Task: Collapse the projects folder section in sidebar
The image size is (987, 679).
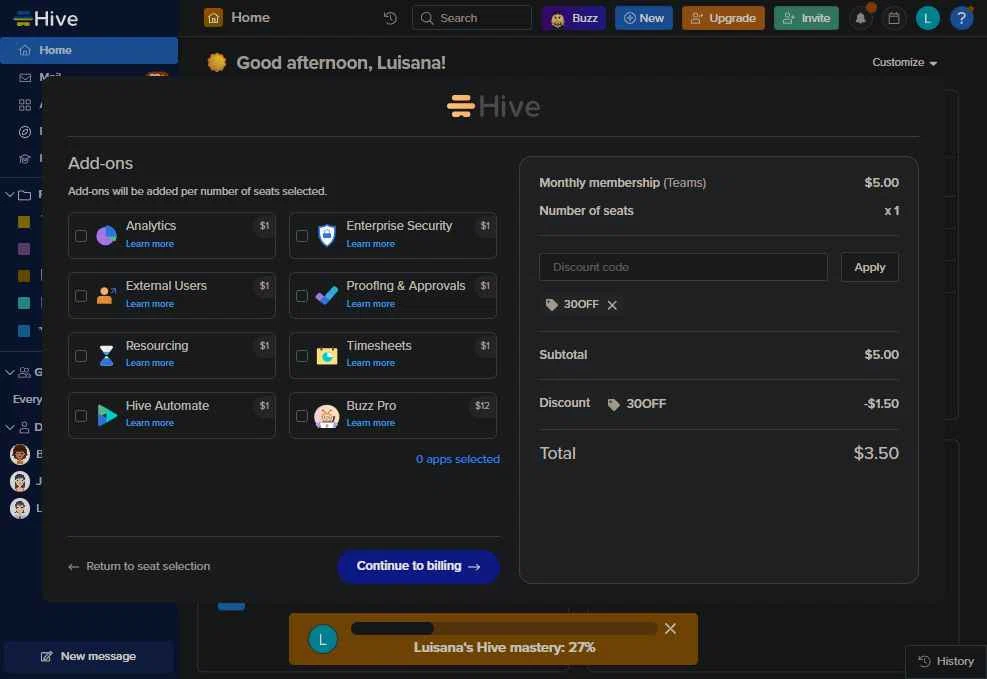Action: point(9,195)
